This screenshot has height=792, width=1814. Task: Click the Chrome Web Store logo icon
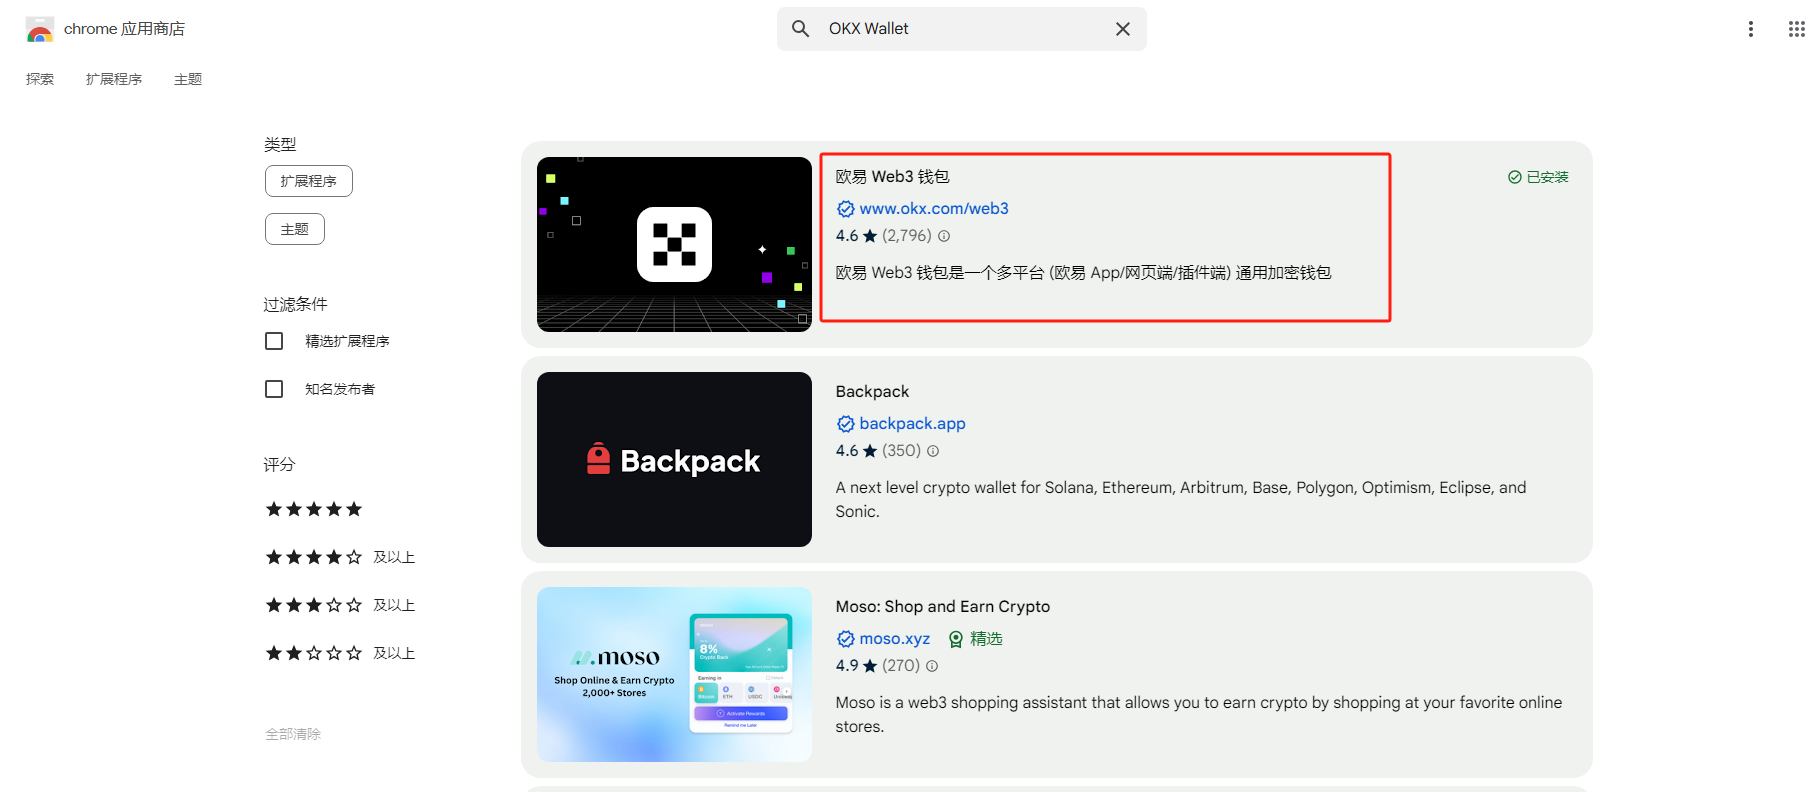click(40, 29)
